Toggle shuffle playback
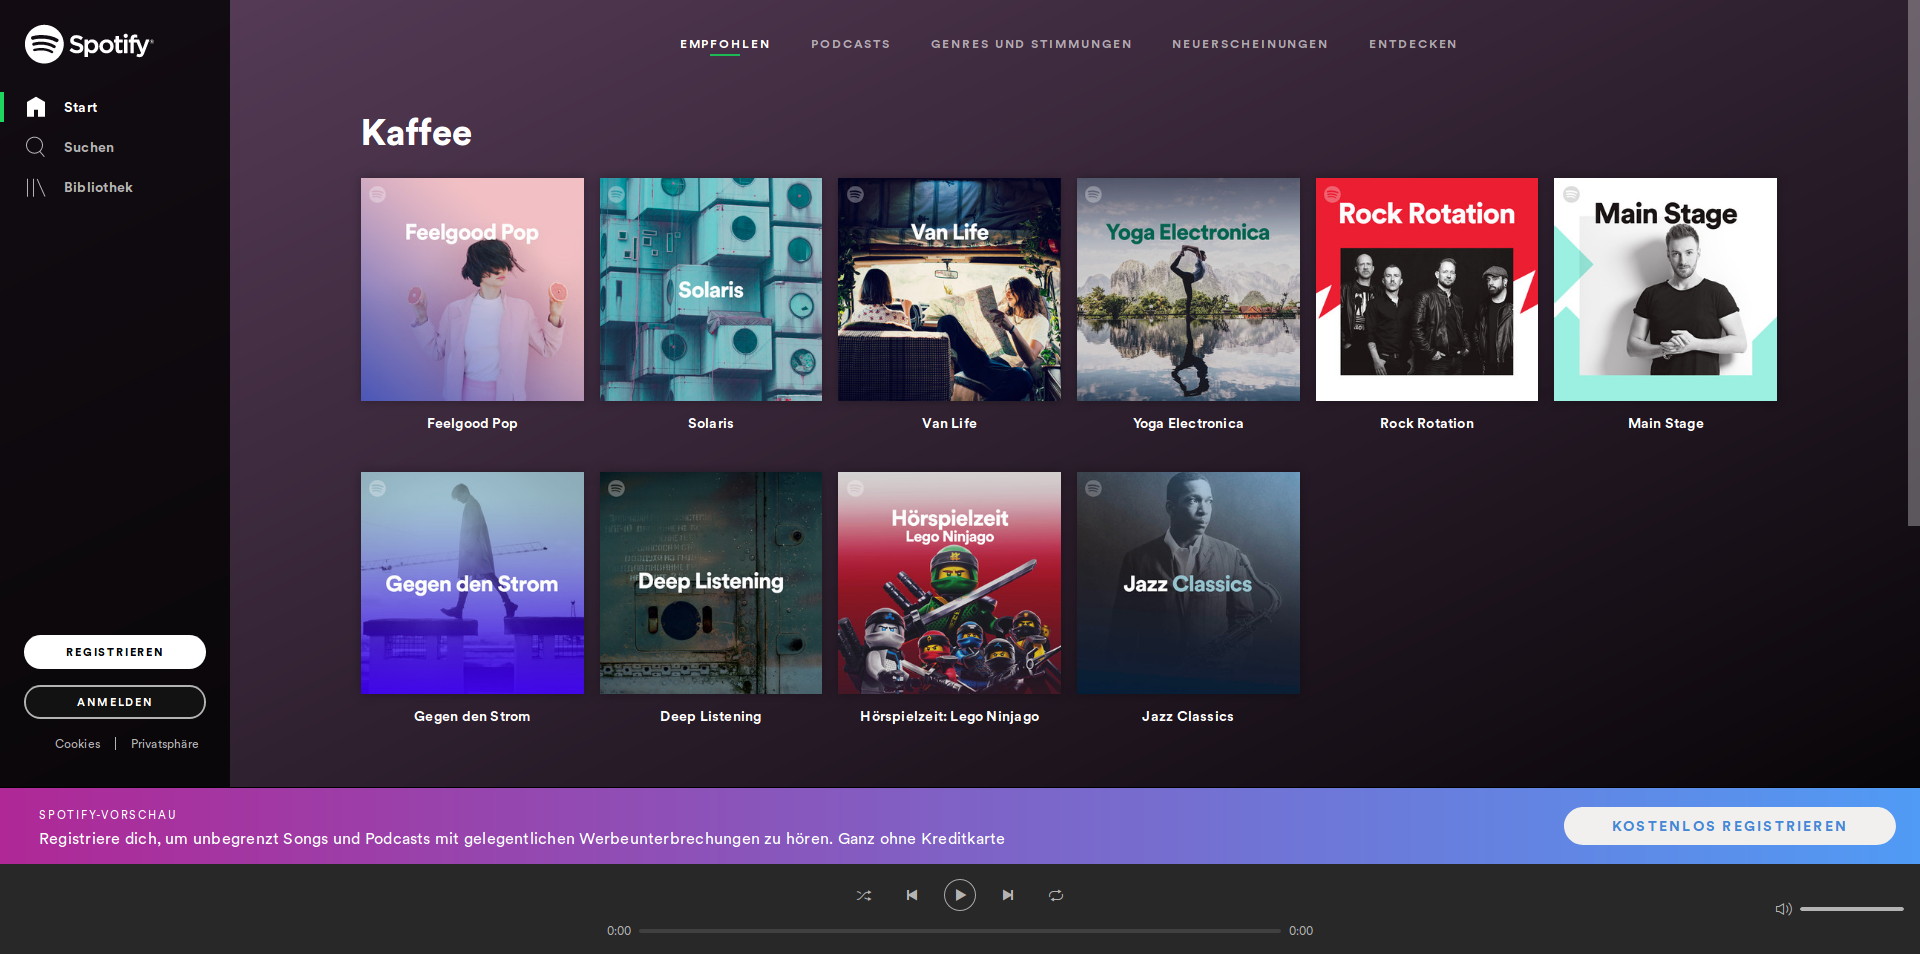 pyautogui.click(x=864, y=895)
